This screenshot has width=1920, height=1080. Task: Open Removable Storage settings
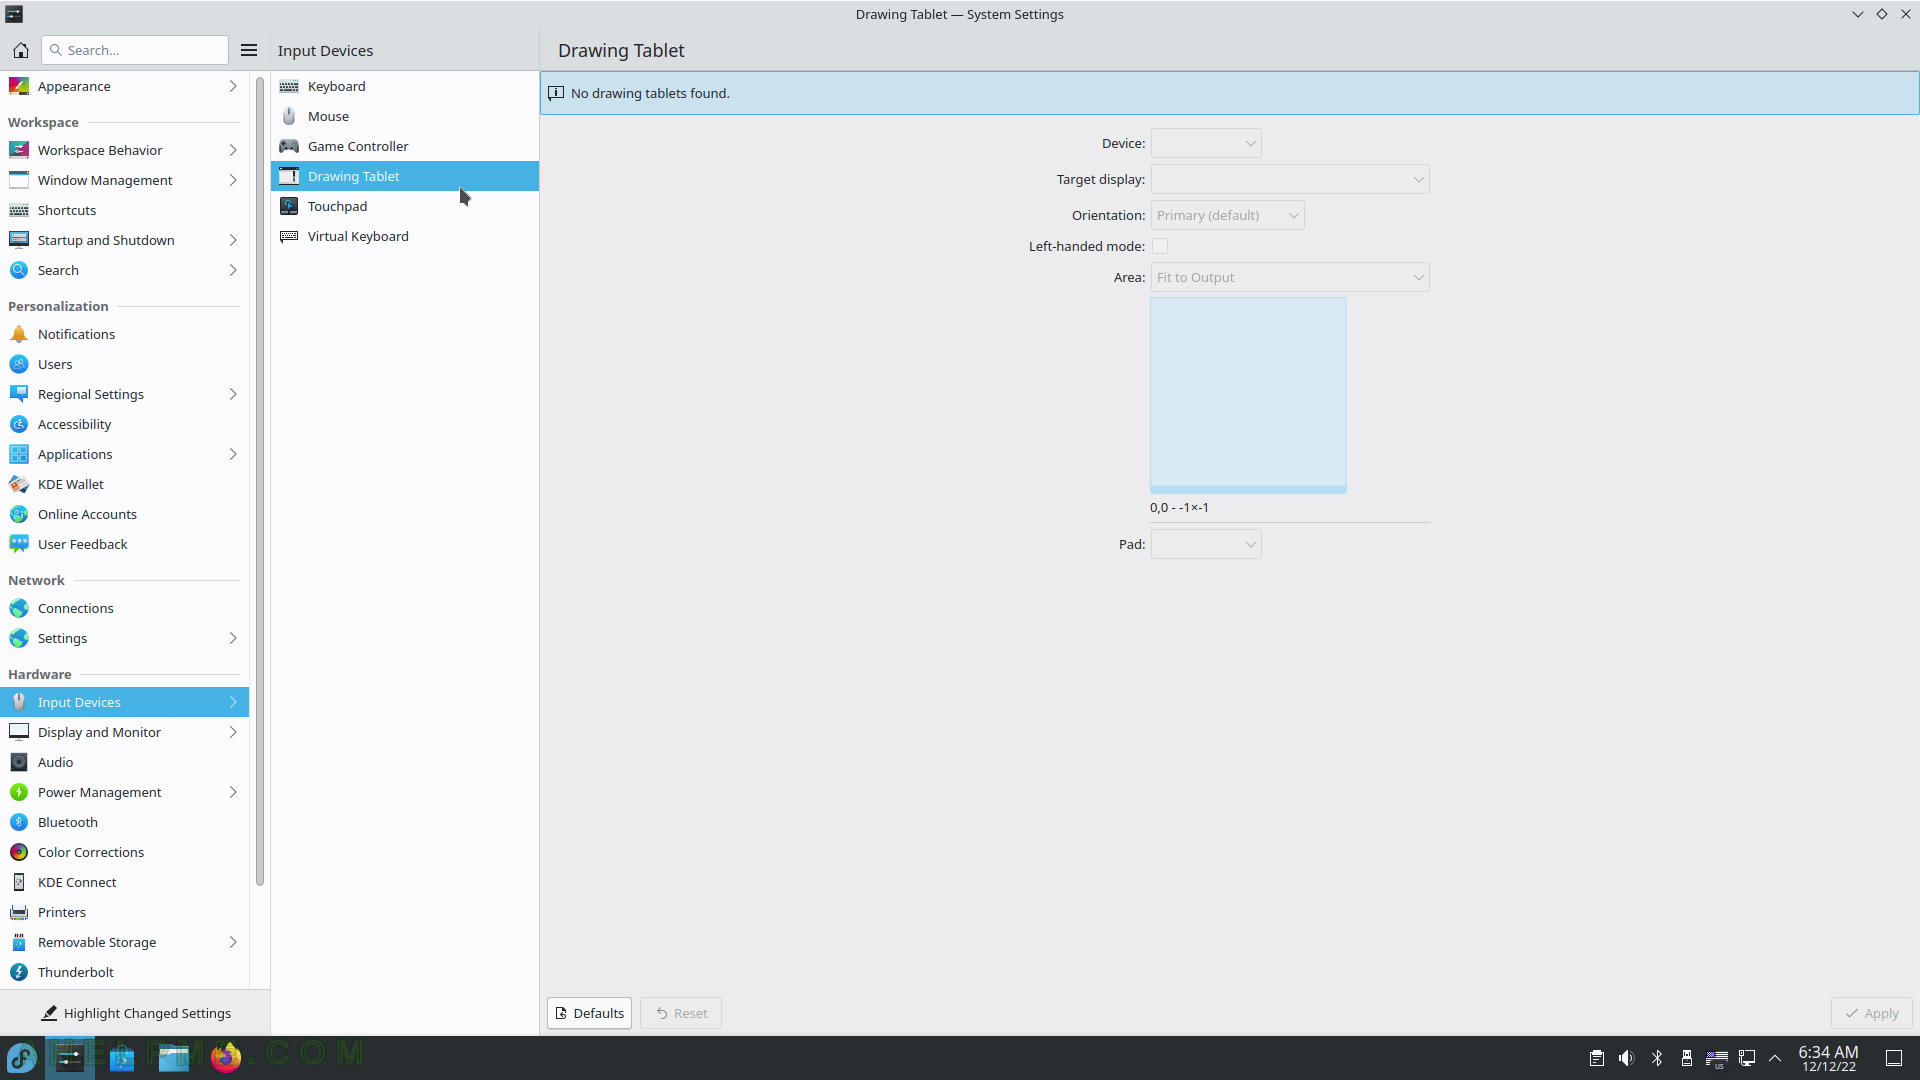click(x=124, y=942)
